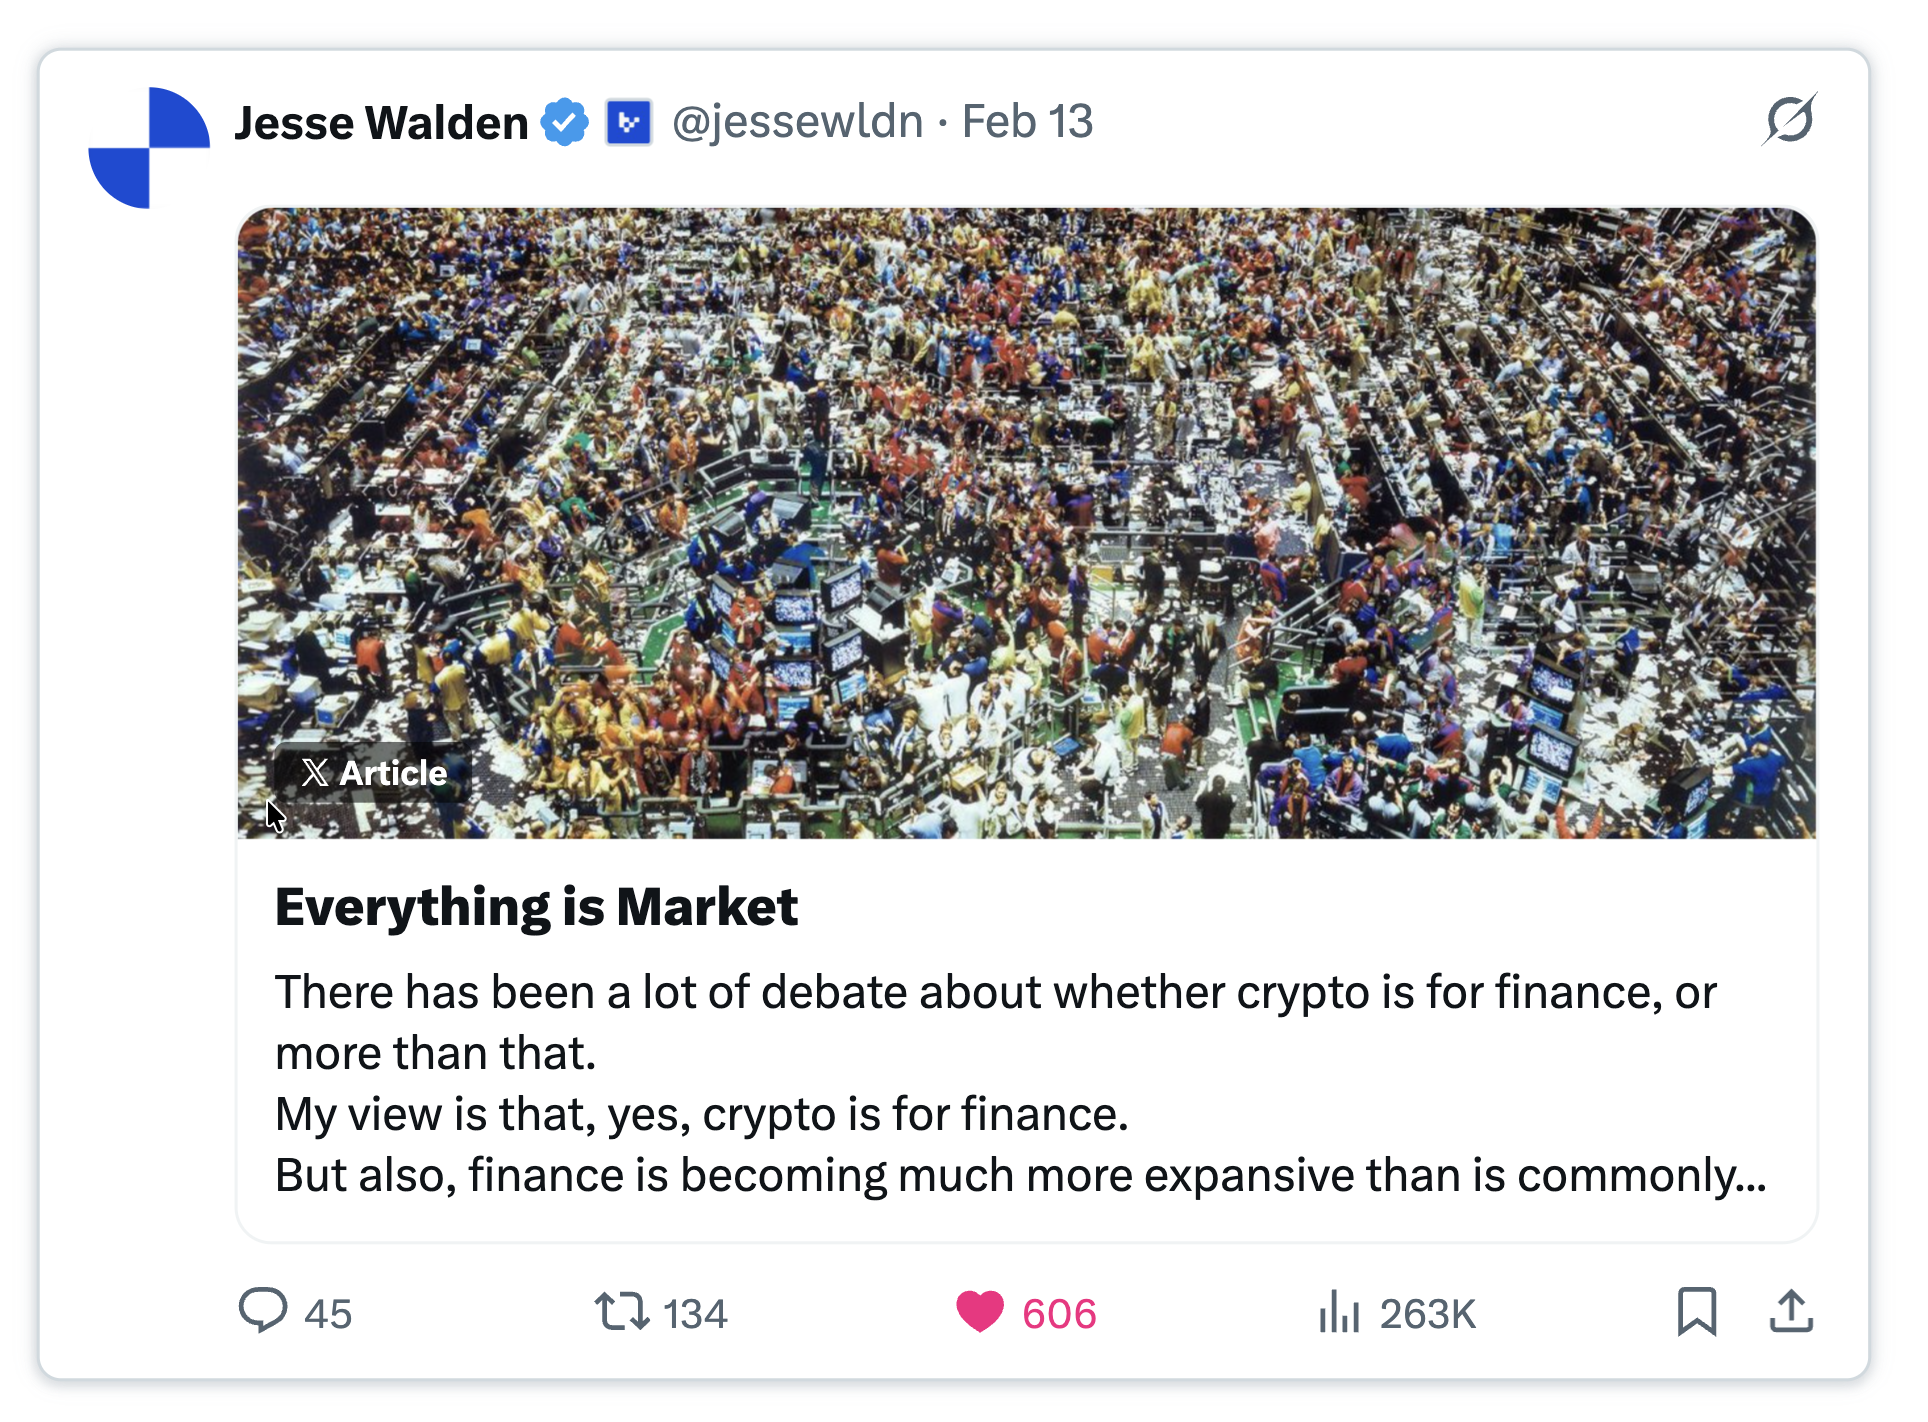Screen dimensions: 1928x1422
Task: Click the blue verified checkmark badge
Action: [x=565, y=120]
